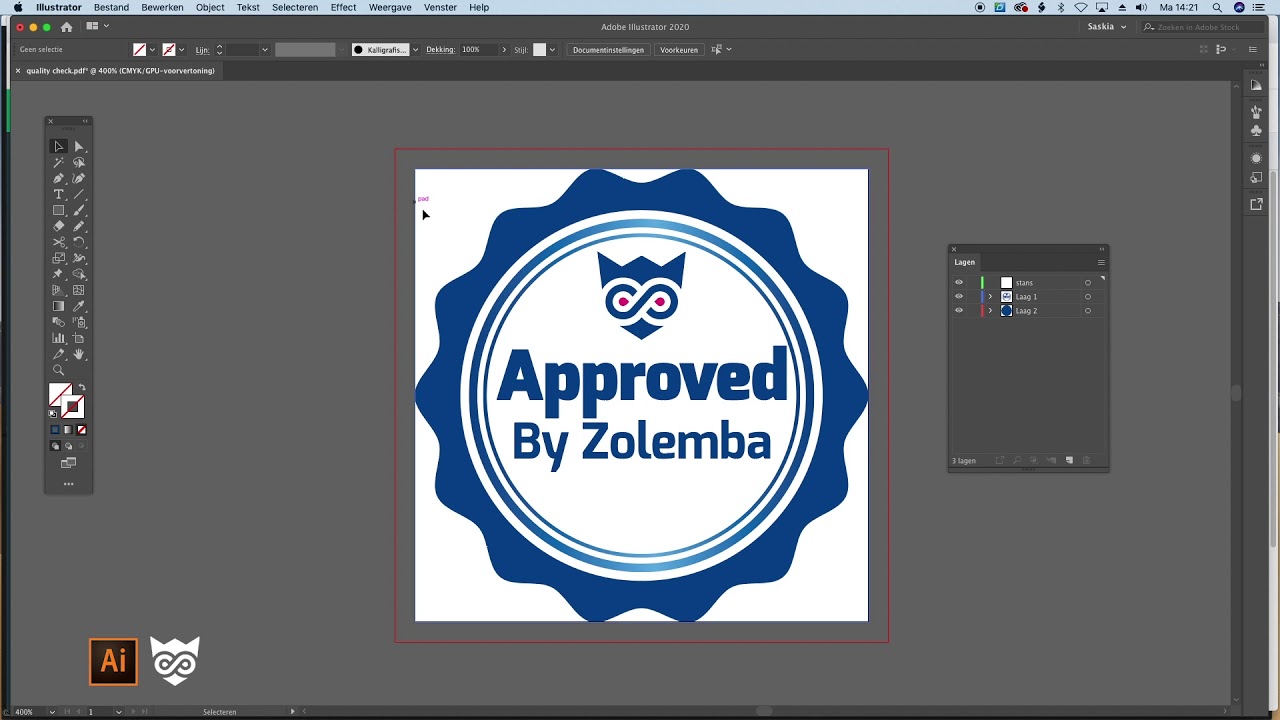Select the Gradient tool
The image size is (1280, 720).
(x=59, y=306)
